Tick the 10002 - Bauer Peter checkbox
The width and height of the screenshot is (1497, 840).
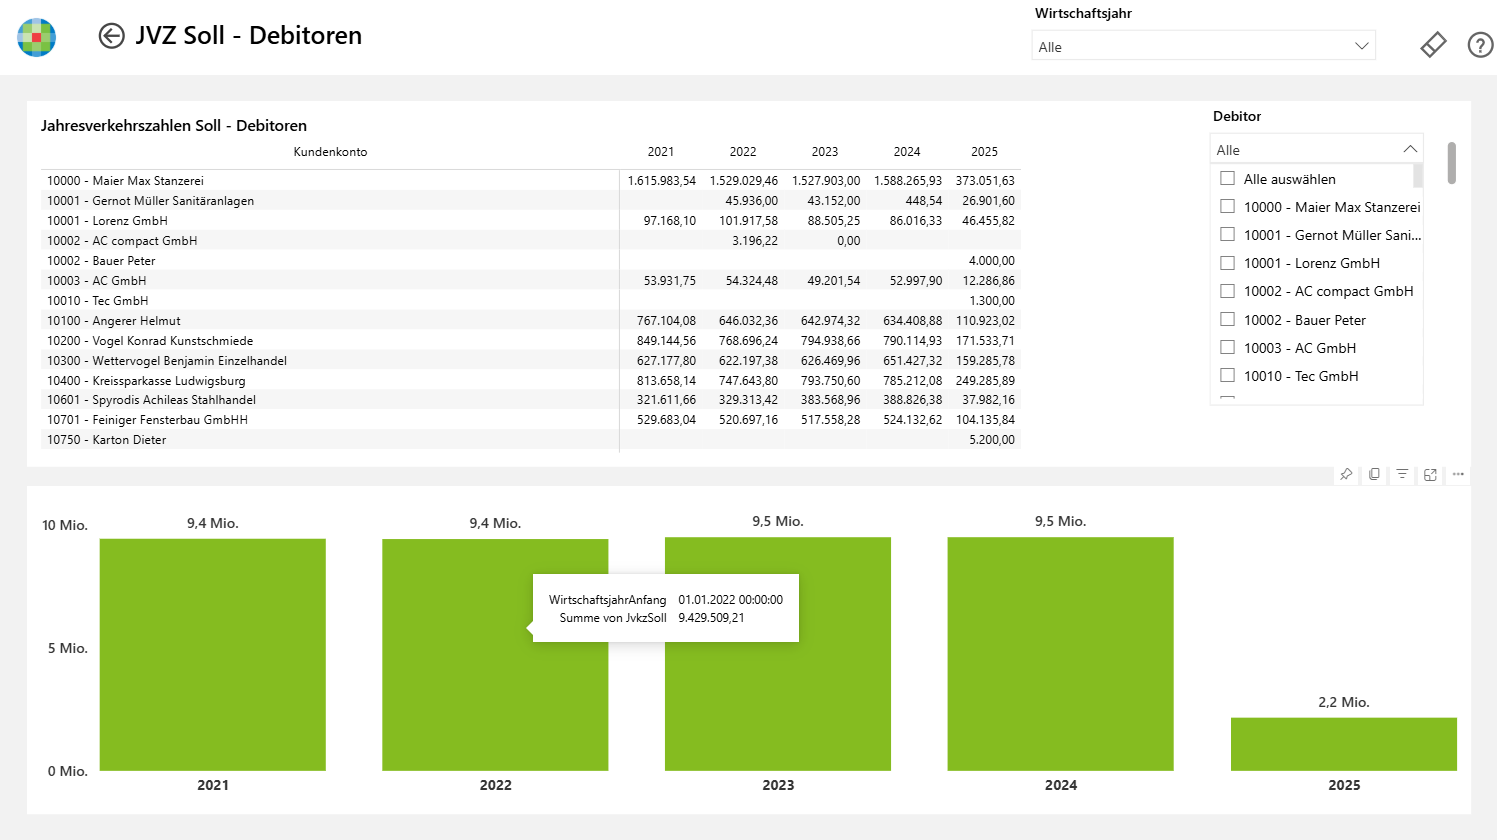(1227, 319)
